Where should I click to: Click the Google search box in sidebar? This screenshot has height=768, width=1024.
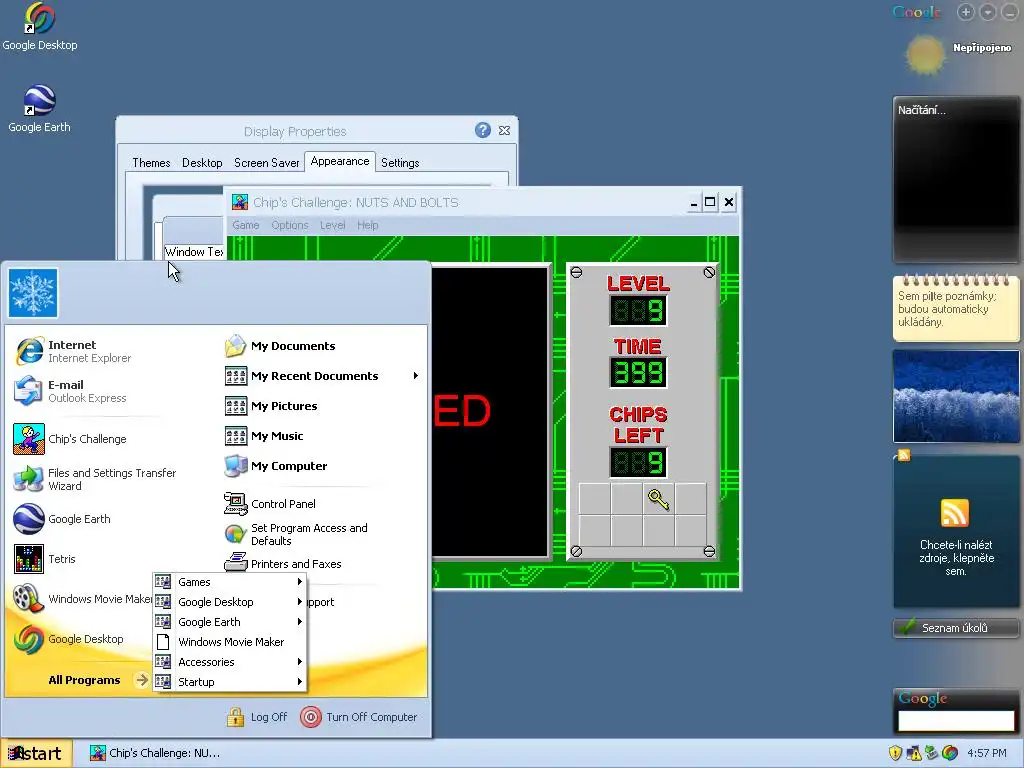pos(955,720)
